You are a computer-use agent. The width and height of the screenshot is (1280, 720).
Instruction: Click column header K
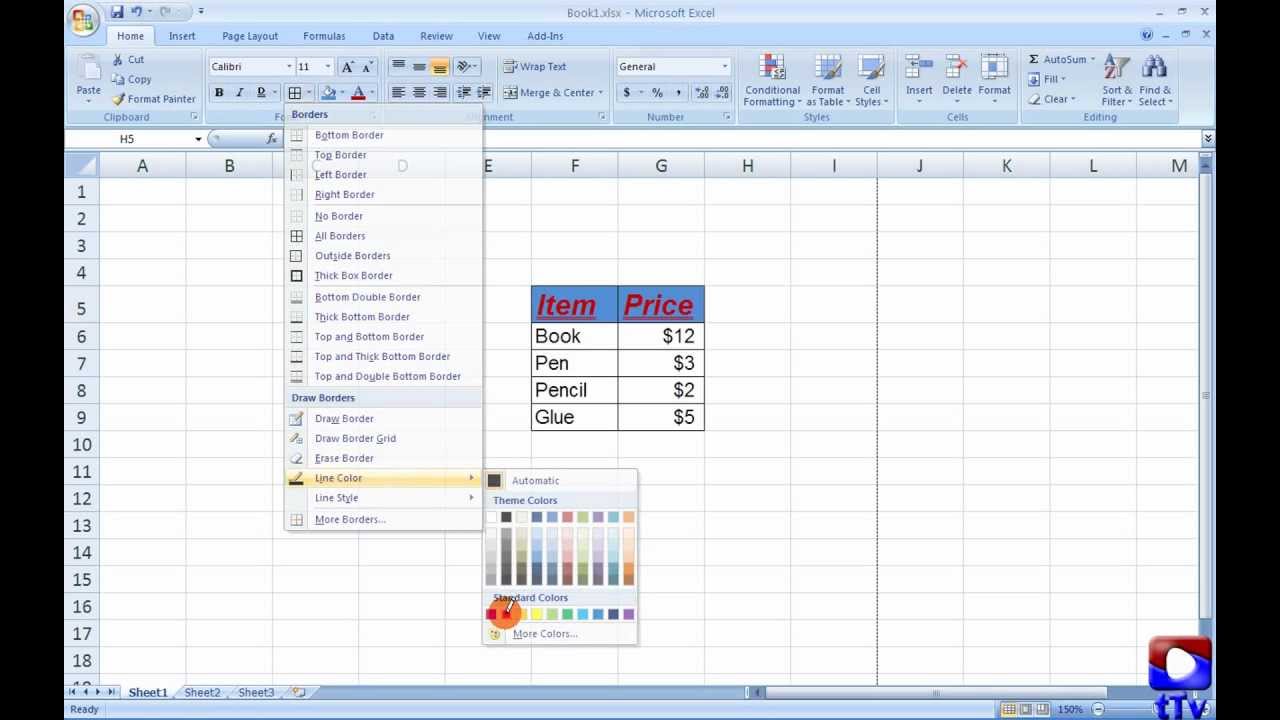click(1006, 166)
